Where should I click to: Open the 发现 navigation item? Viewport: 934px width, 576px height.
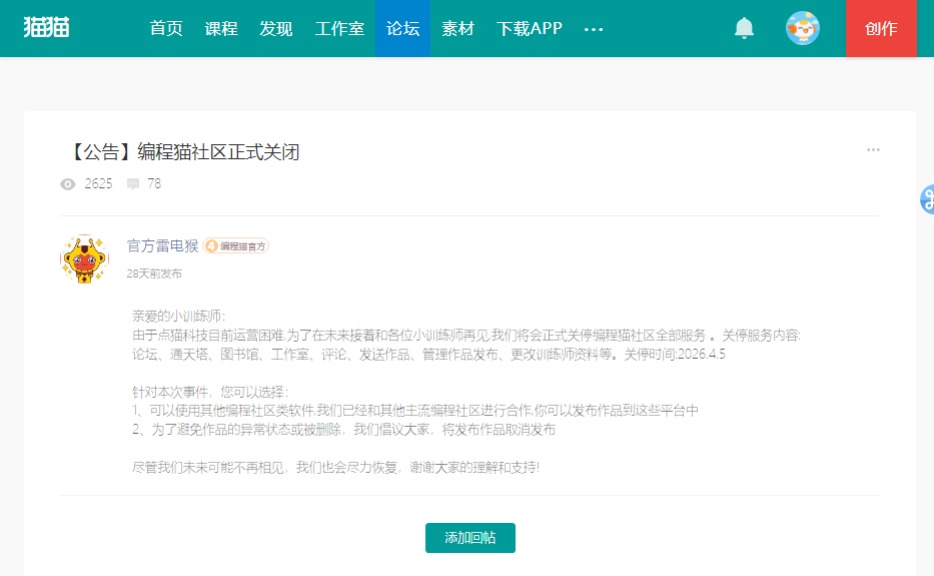pyautogui.click(x=276, y=28)
